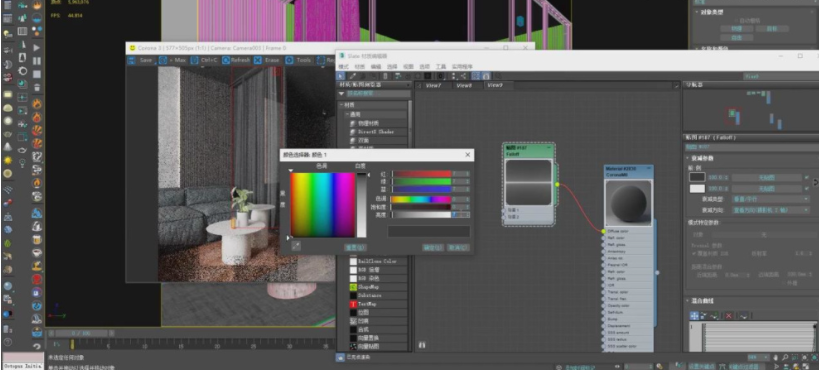Click the dark front color swatch in falloff parameters
The width and height of the screenshot is (819, 370).
[697, 177]
